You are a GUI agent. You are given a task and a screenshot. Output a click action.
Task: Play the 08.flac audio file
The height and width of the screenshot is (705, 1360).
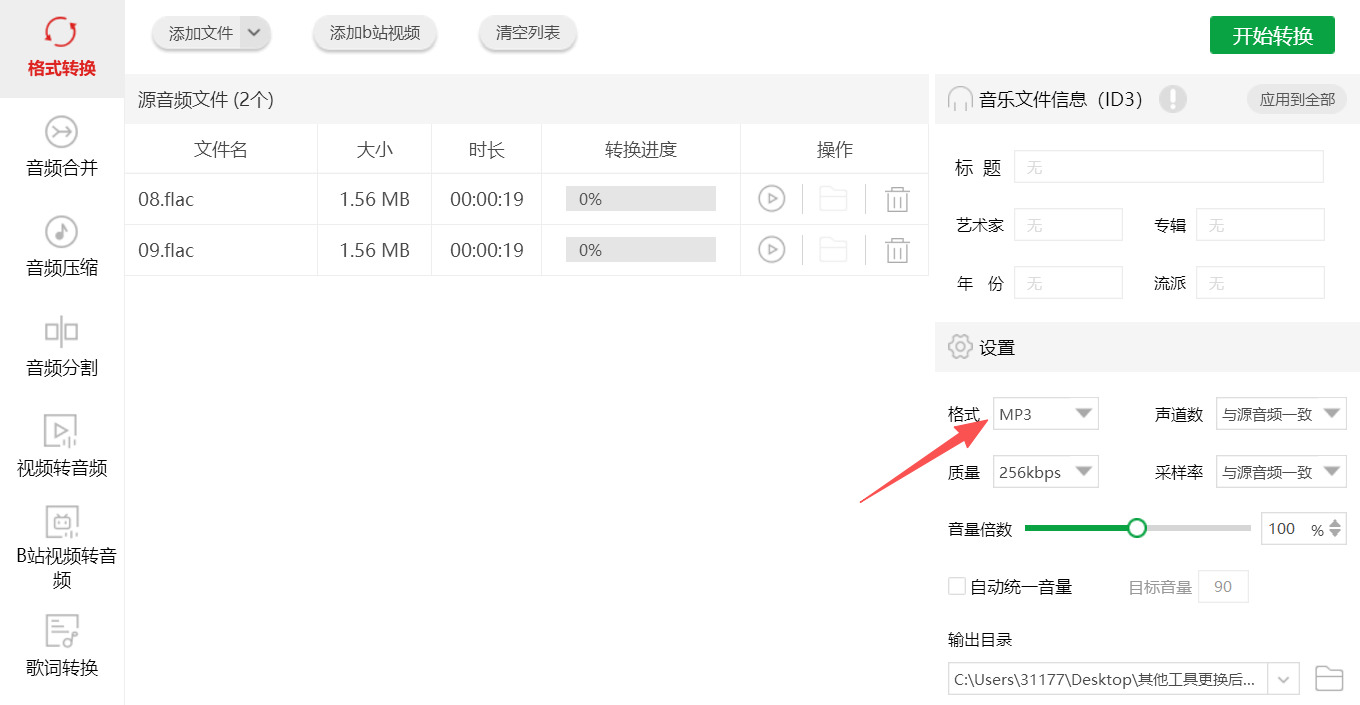point(771,199)
